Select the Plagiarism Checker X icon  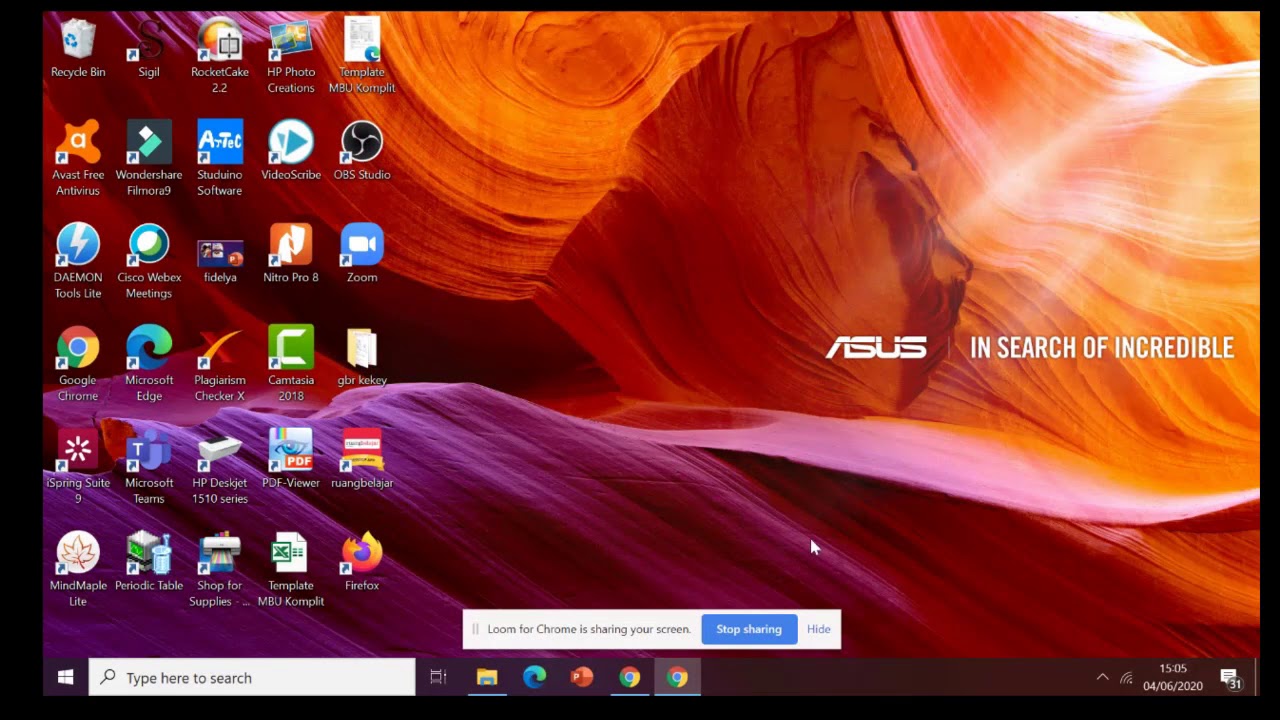point(220,364)
